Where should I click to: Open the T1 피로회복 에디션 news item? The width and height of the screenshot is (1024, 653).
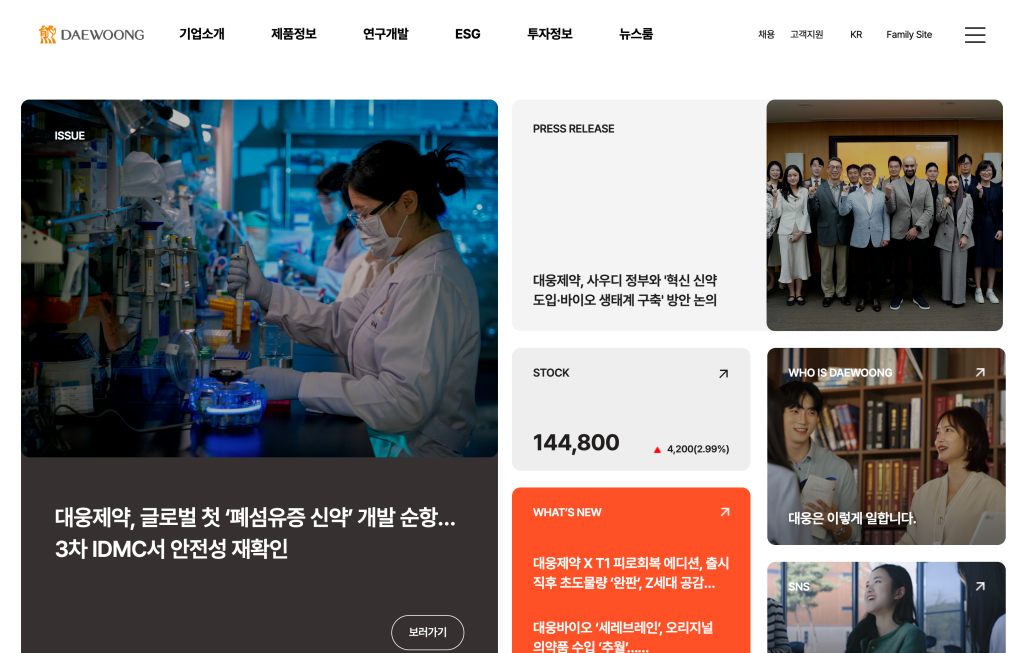coord(631,573)
